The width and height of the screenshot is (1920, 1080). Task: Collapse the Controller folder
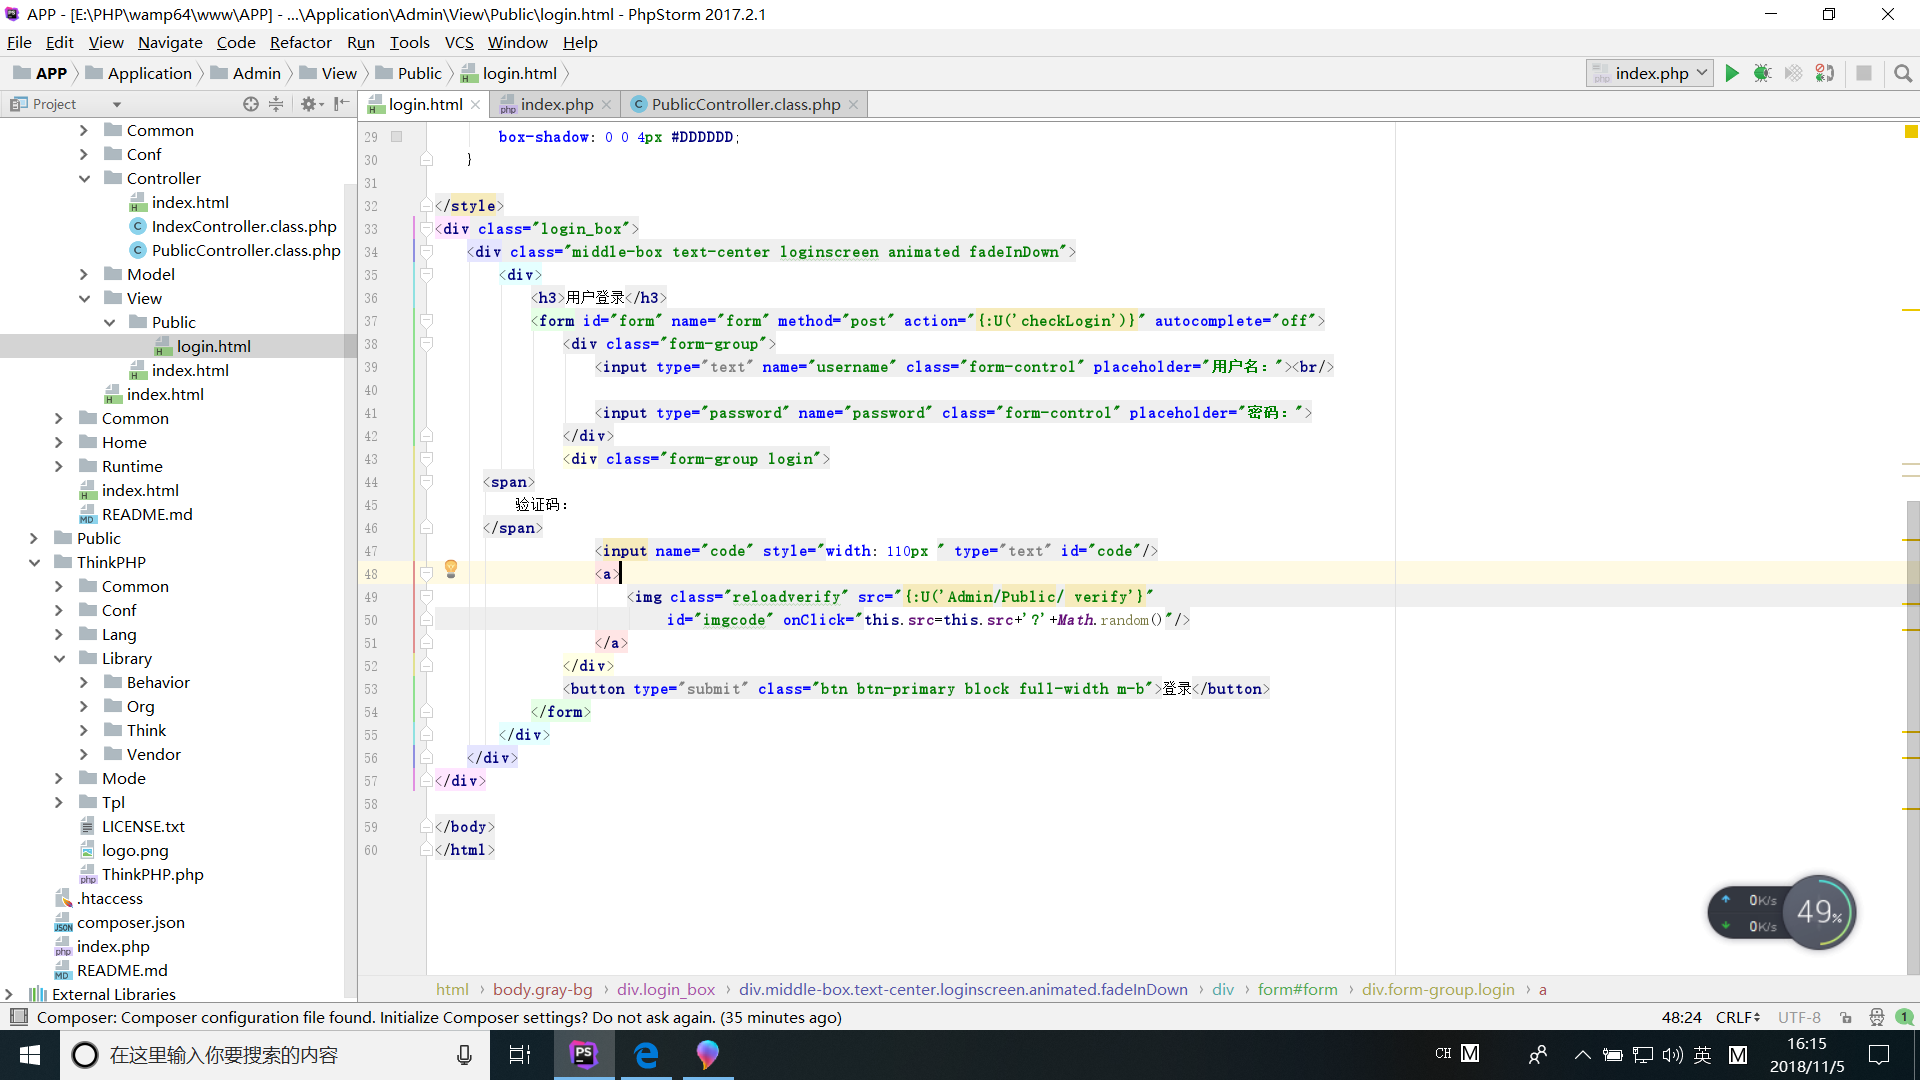(84, 178)
